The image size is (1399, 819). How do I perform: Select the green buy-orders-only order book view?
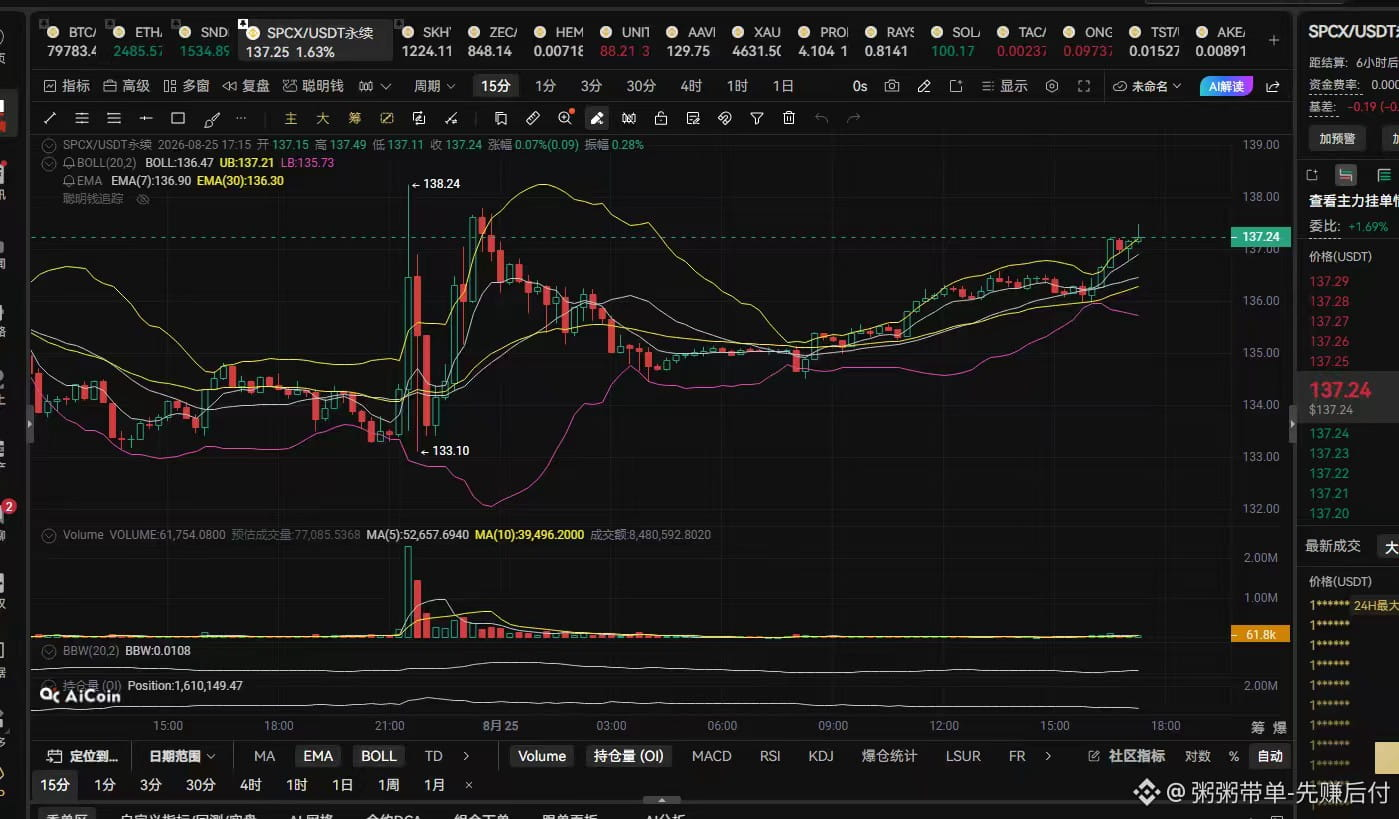(1384, 175)
